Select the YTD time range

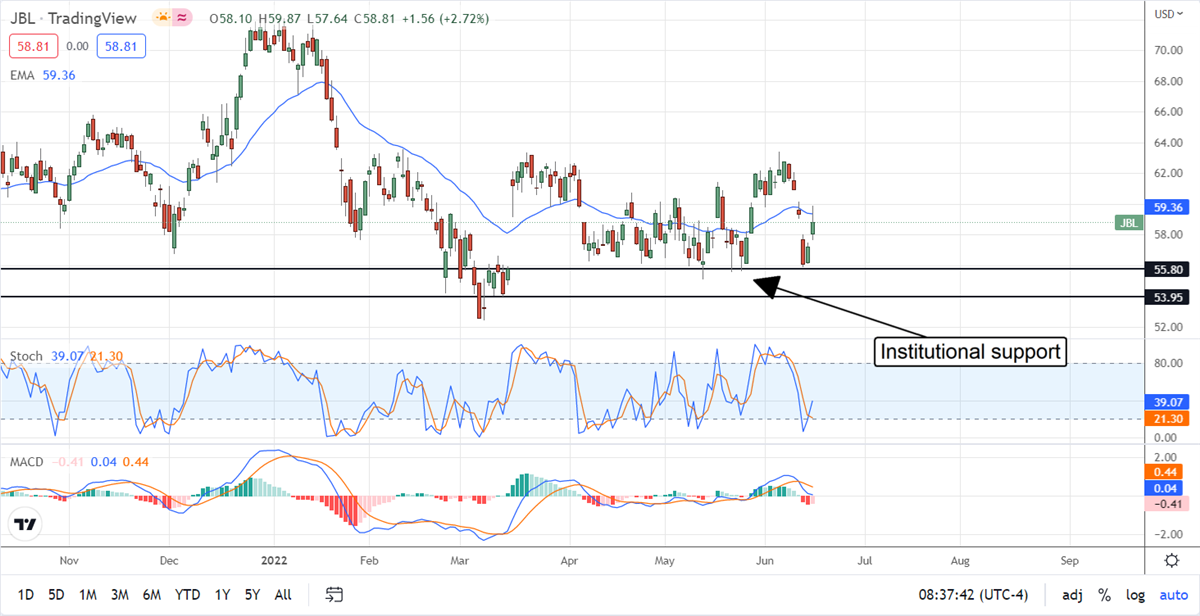(x=187, y=594)
